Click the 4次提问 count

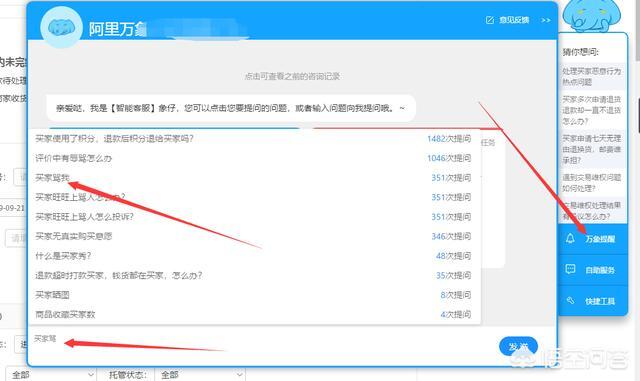[x=456, y=314]
